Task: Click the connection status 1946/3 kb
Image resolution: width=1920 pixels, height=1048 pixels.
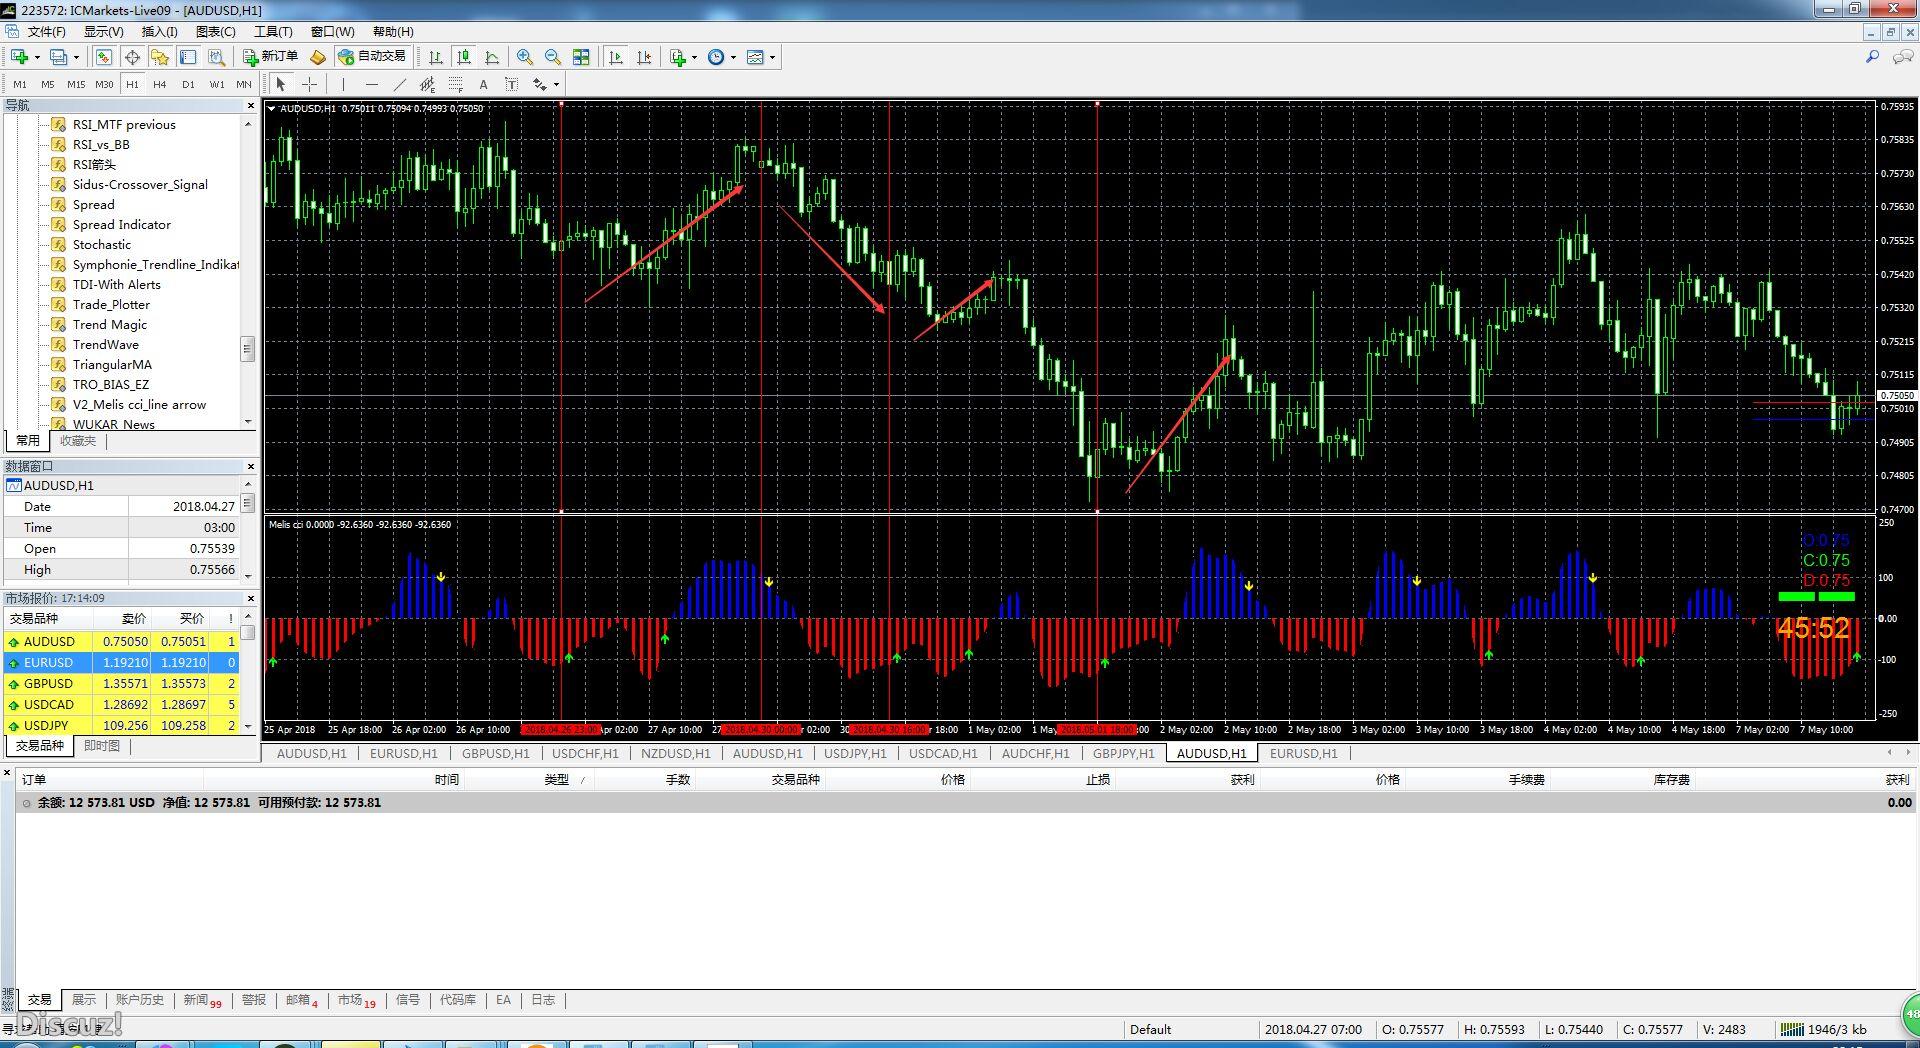Action: click(x=1825, y=1029)
